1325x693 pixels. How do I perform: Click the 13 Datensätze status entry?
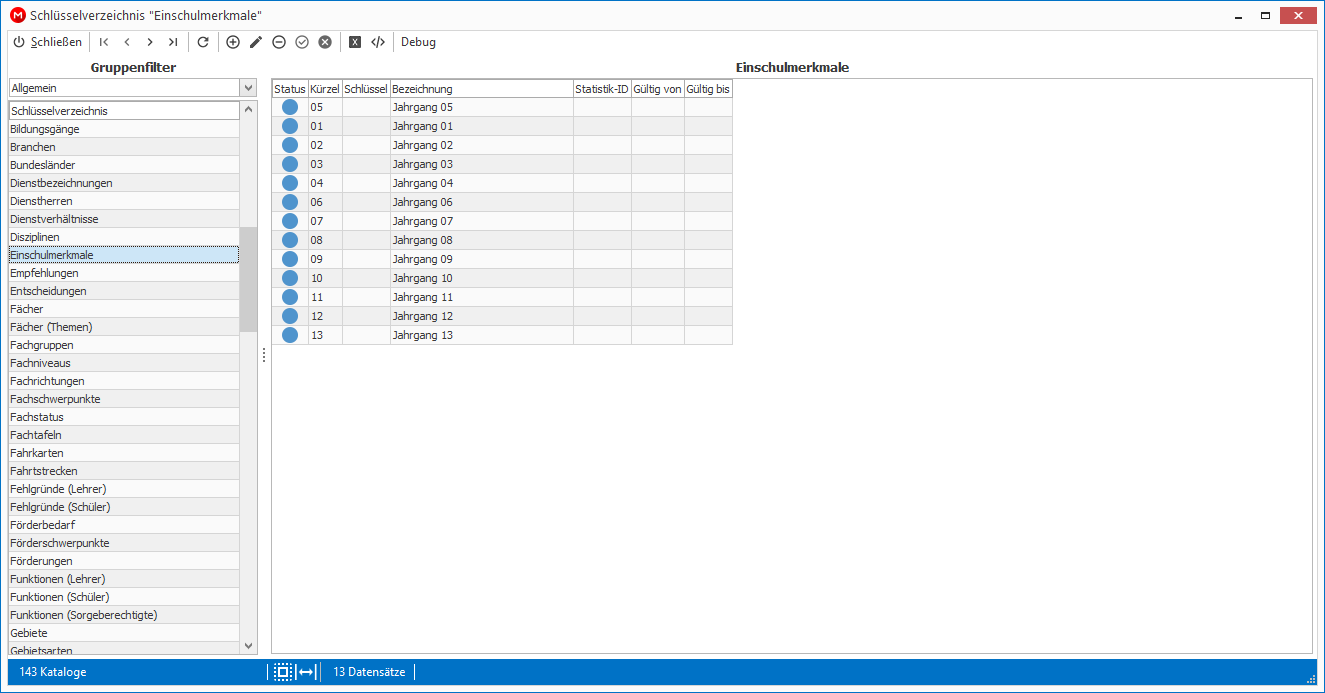click(369, 672)
